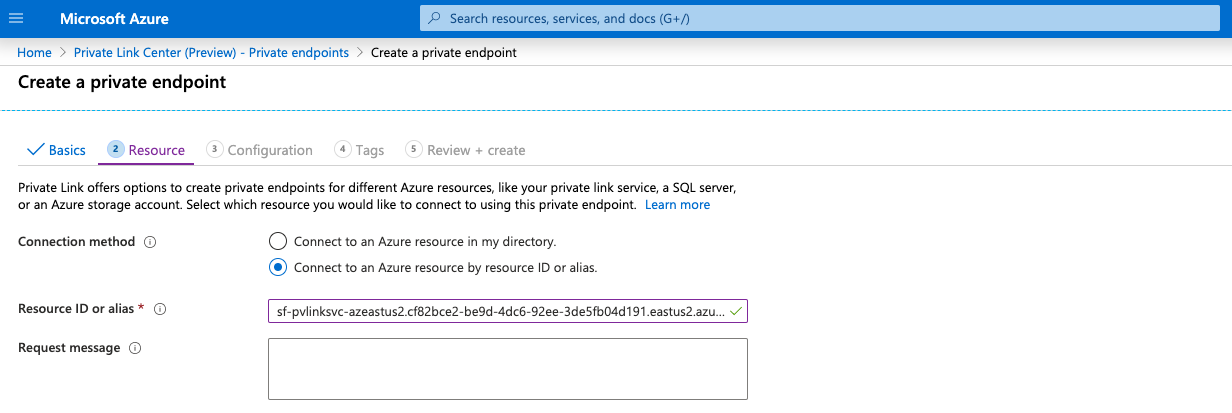Click the breadcrumb chevron before Create a private endpoint
Screen dimensions: 1232x413
360,52
